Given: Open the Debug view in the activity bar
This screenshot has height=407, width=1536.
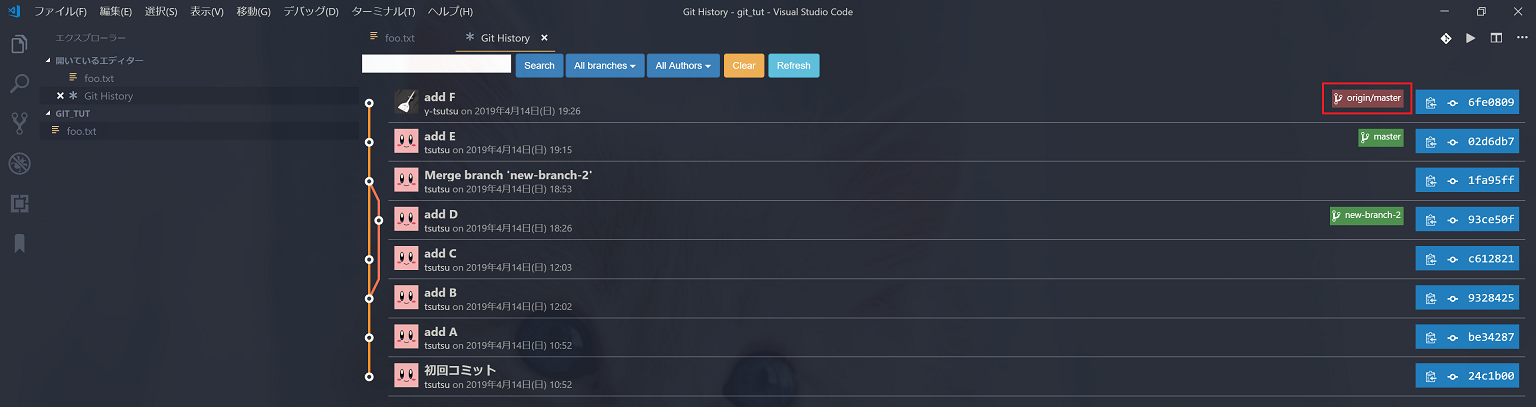Looking at the screenshot, I should click(19, 164).
